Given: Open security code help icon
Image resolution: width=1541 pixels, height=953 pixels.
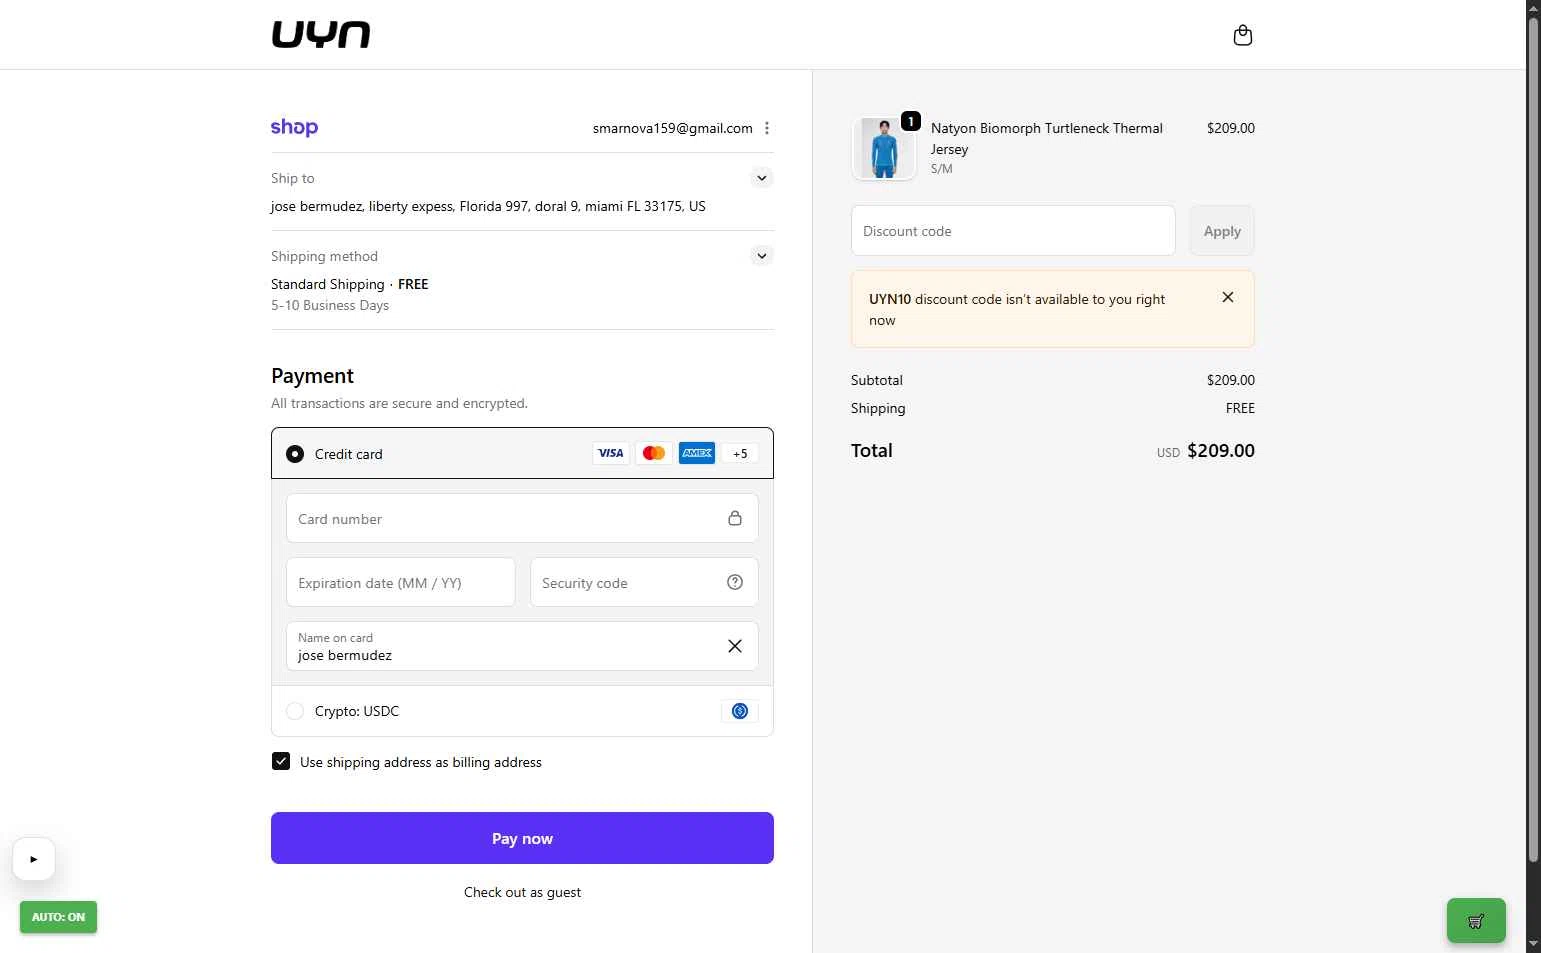Looking at the screenshot, I should pyautogui.click(x=735, y=582).
